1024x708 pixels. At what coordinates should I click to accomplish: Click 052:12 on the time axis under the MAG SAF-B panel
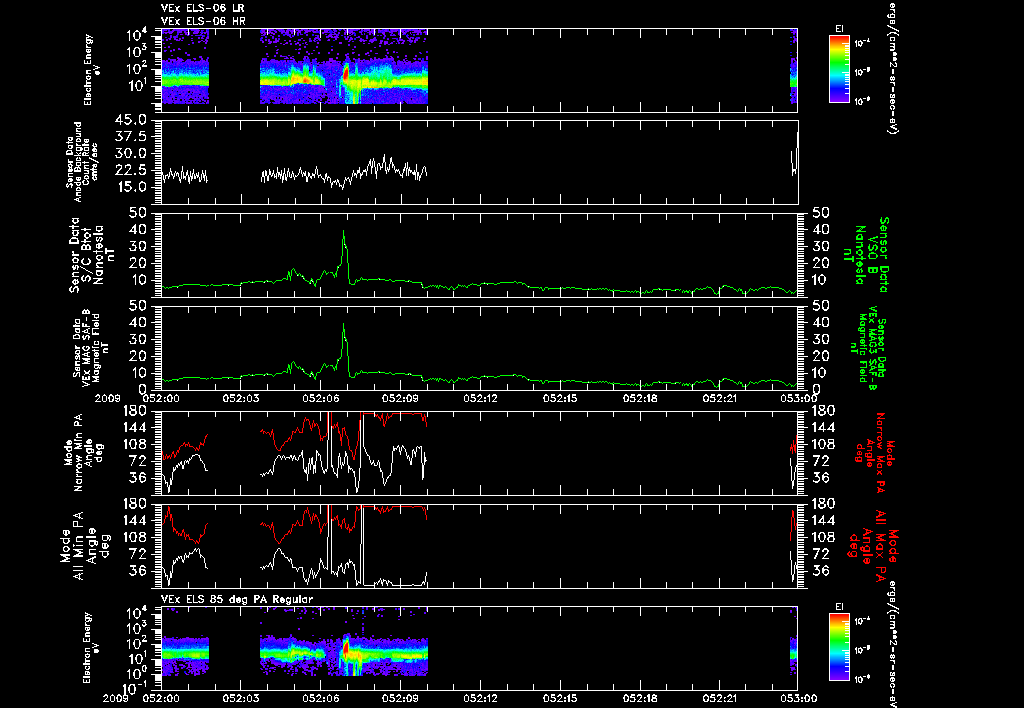480,397
